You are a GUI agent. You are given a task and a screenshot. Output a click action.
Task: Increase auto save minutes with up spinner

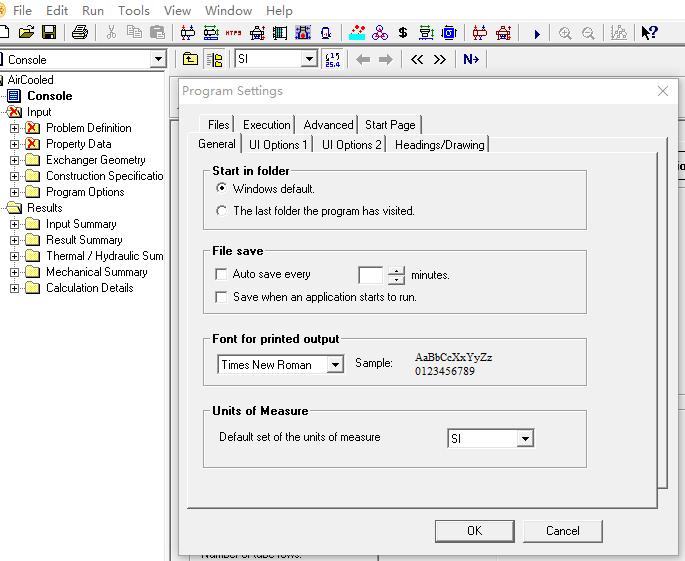396,271
